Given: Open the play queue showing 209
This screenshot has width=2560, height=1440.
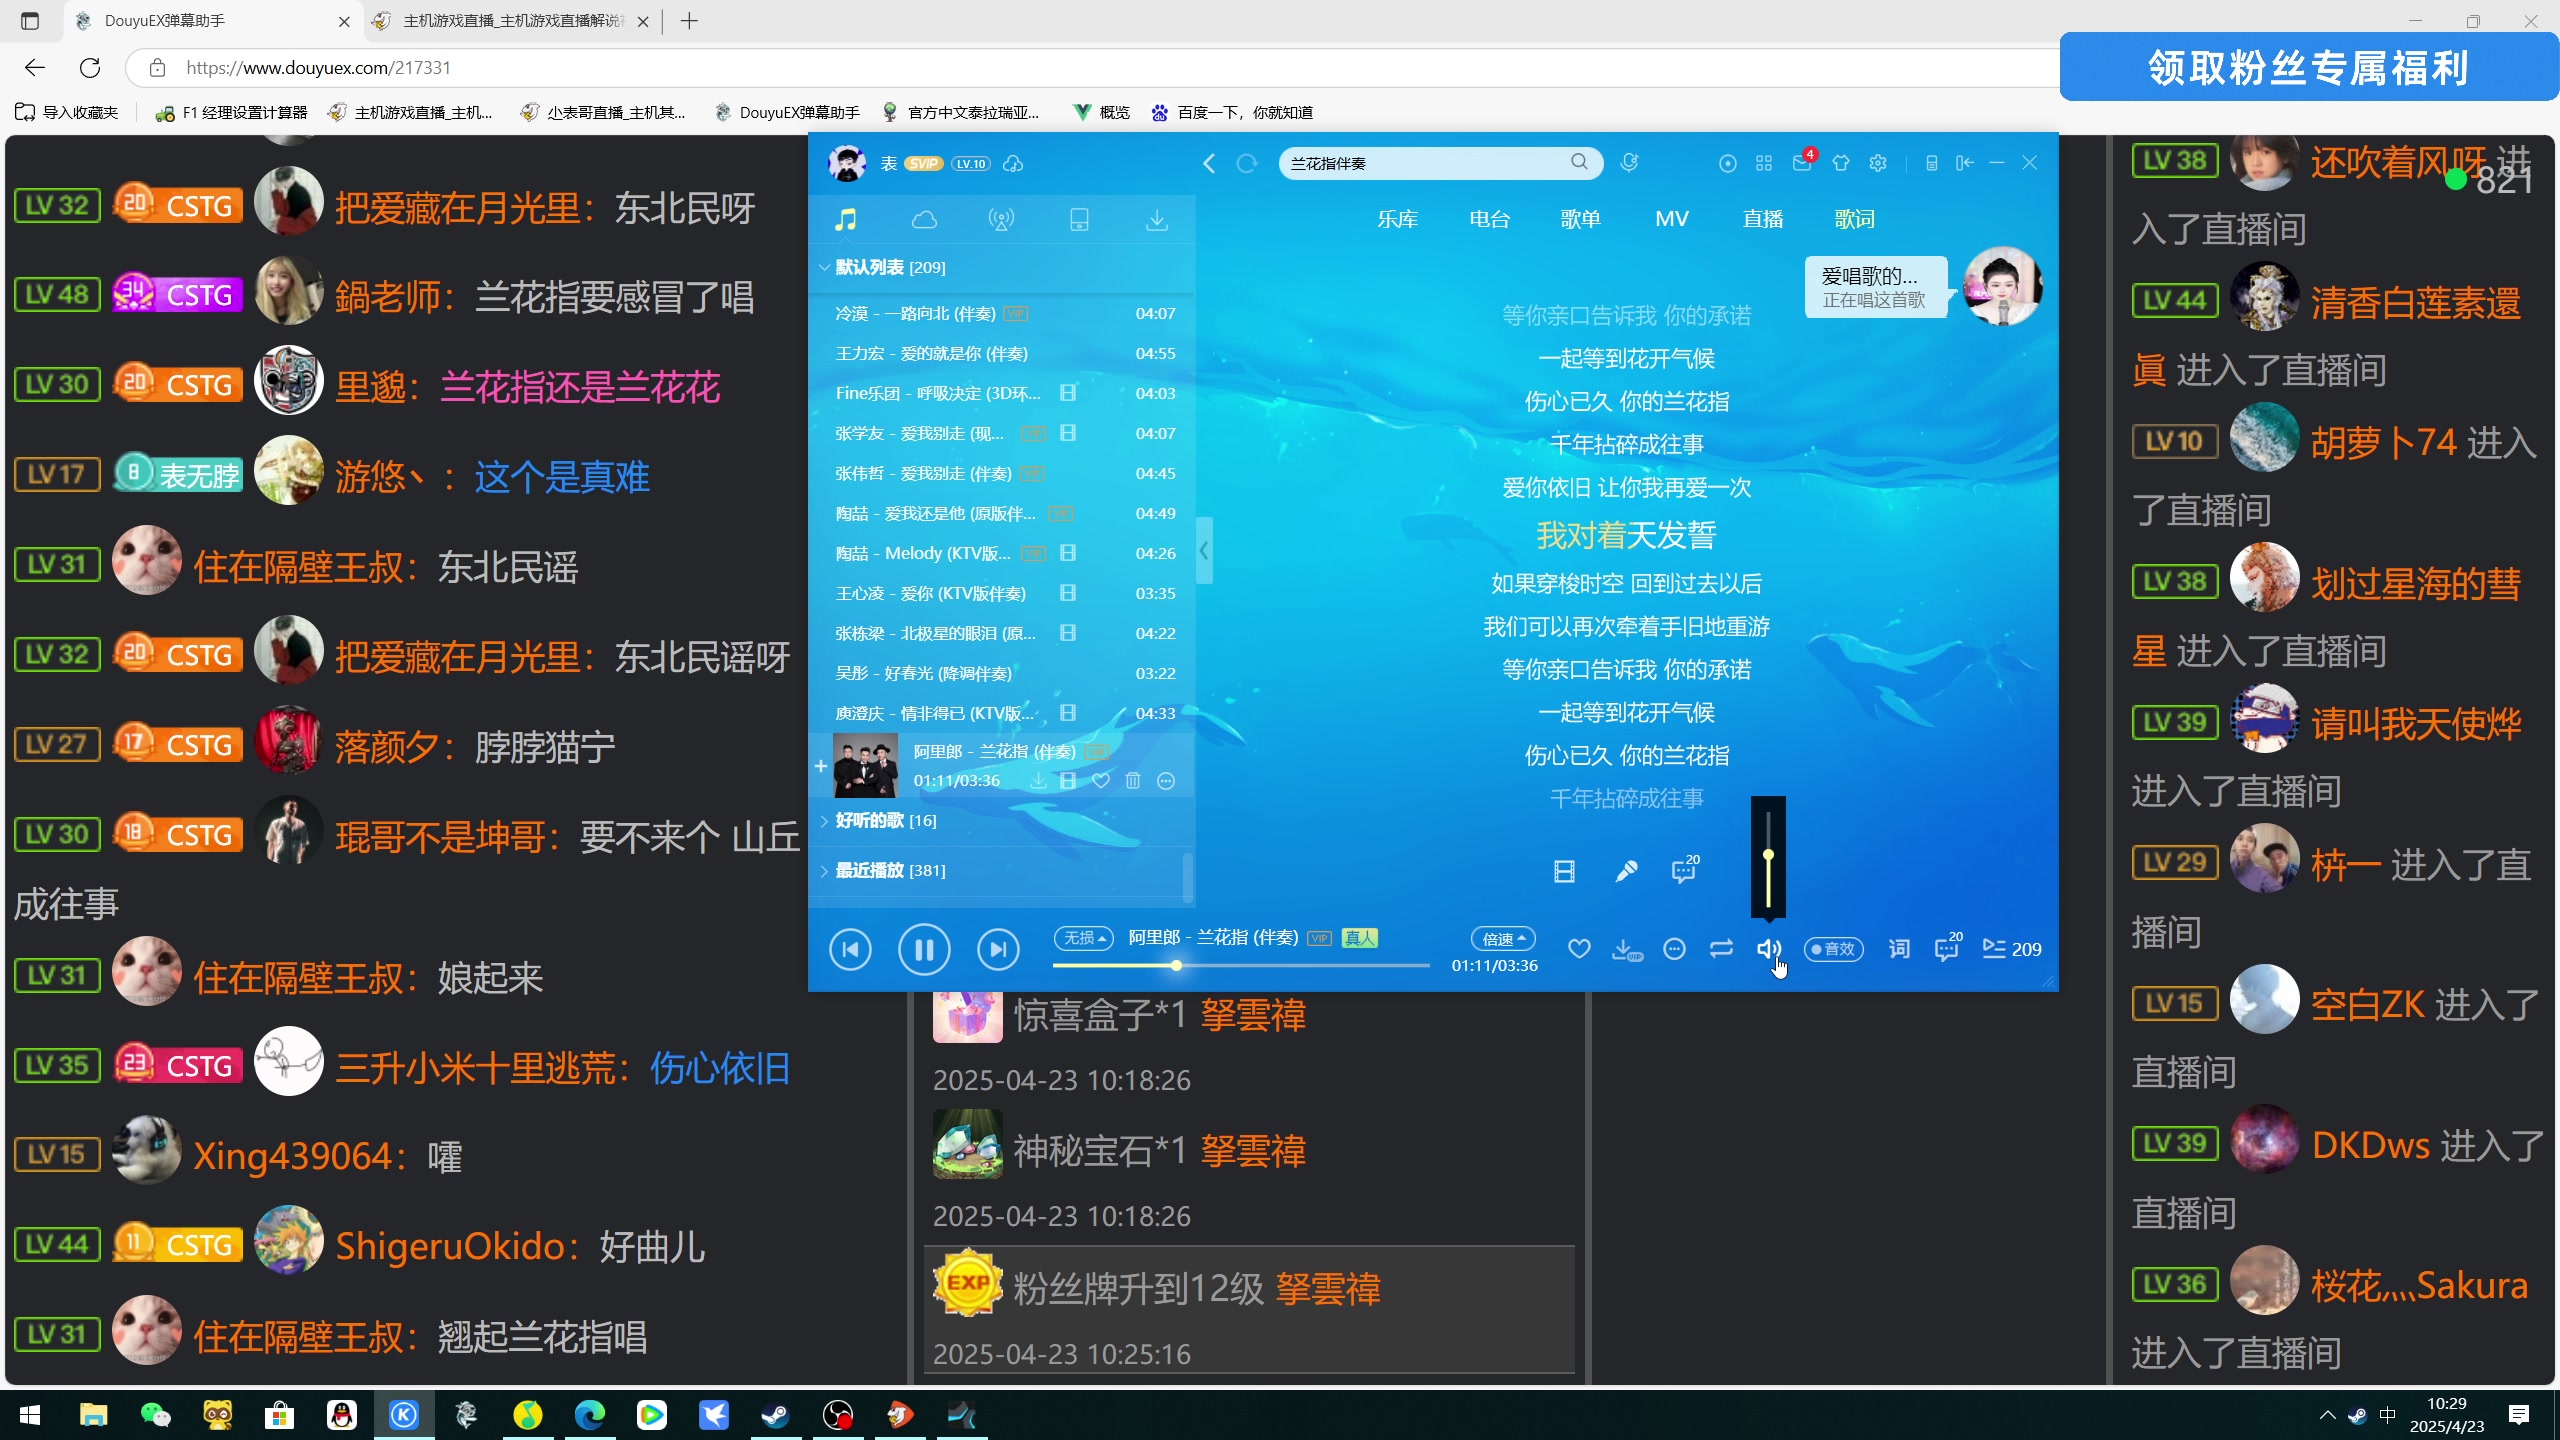Looking at the screenshot, I should pos(2012,949).
